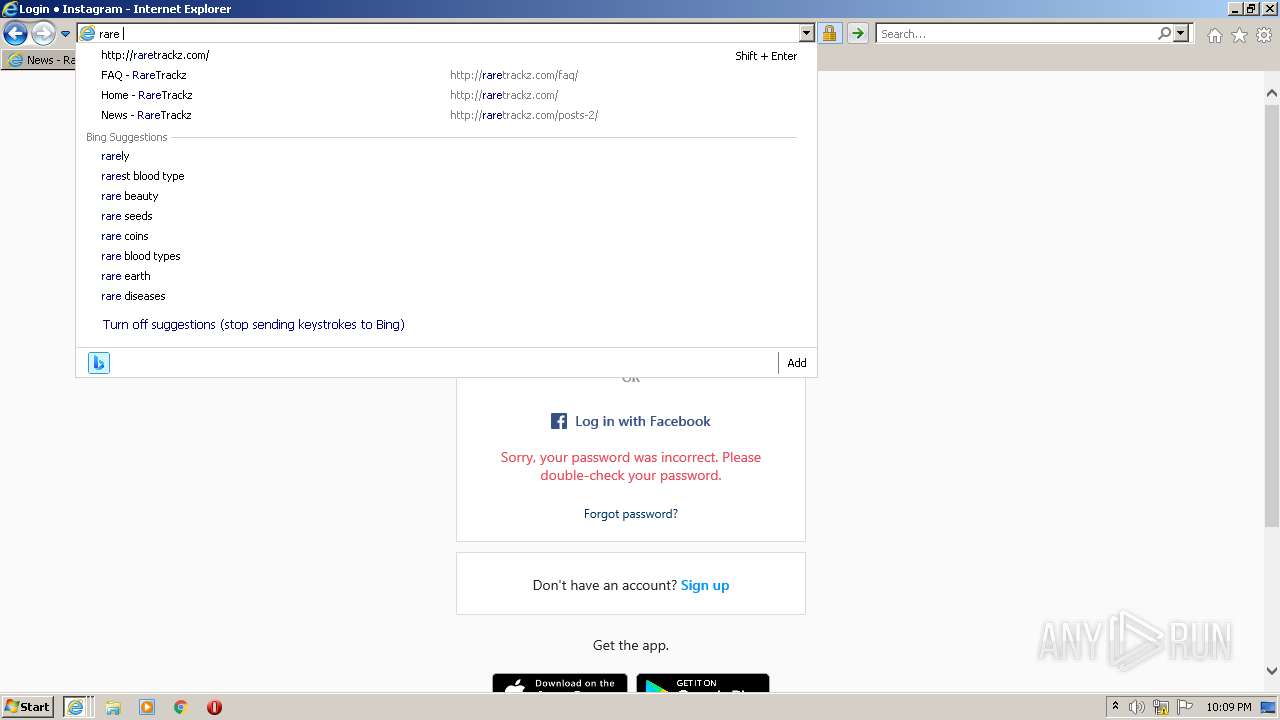Click page scrollbar up arrow
Screen dimensions: 1280x720
point(1272,93)
